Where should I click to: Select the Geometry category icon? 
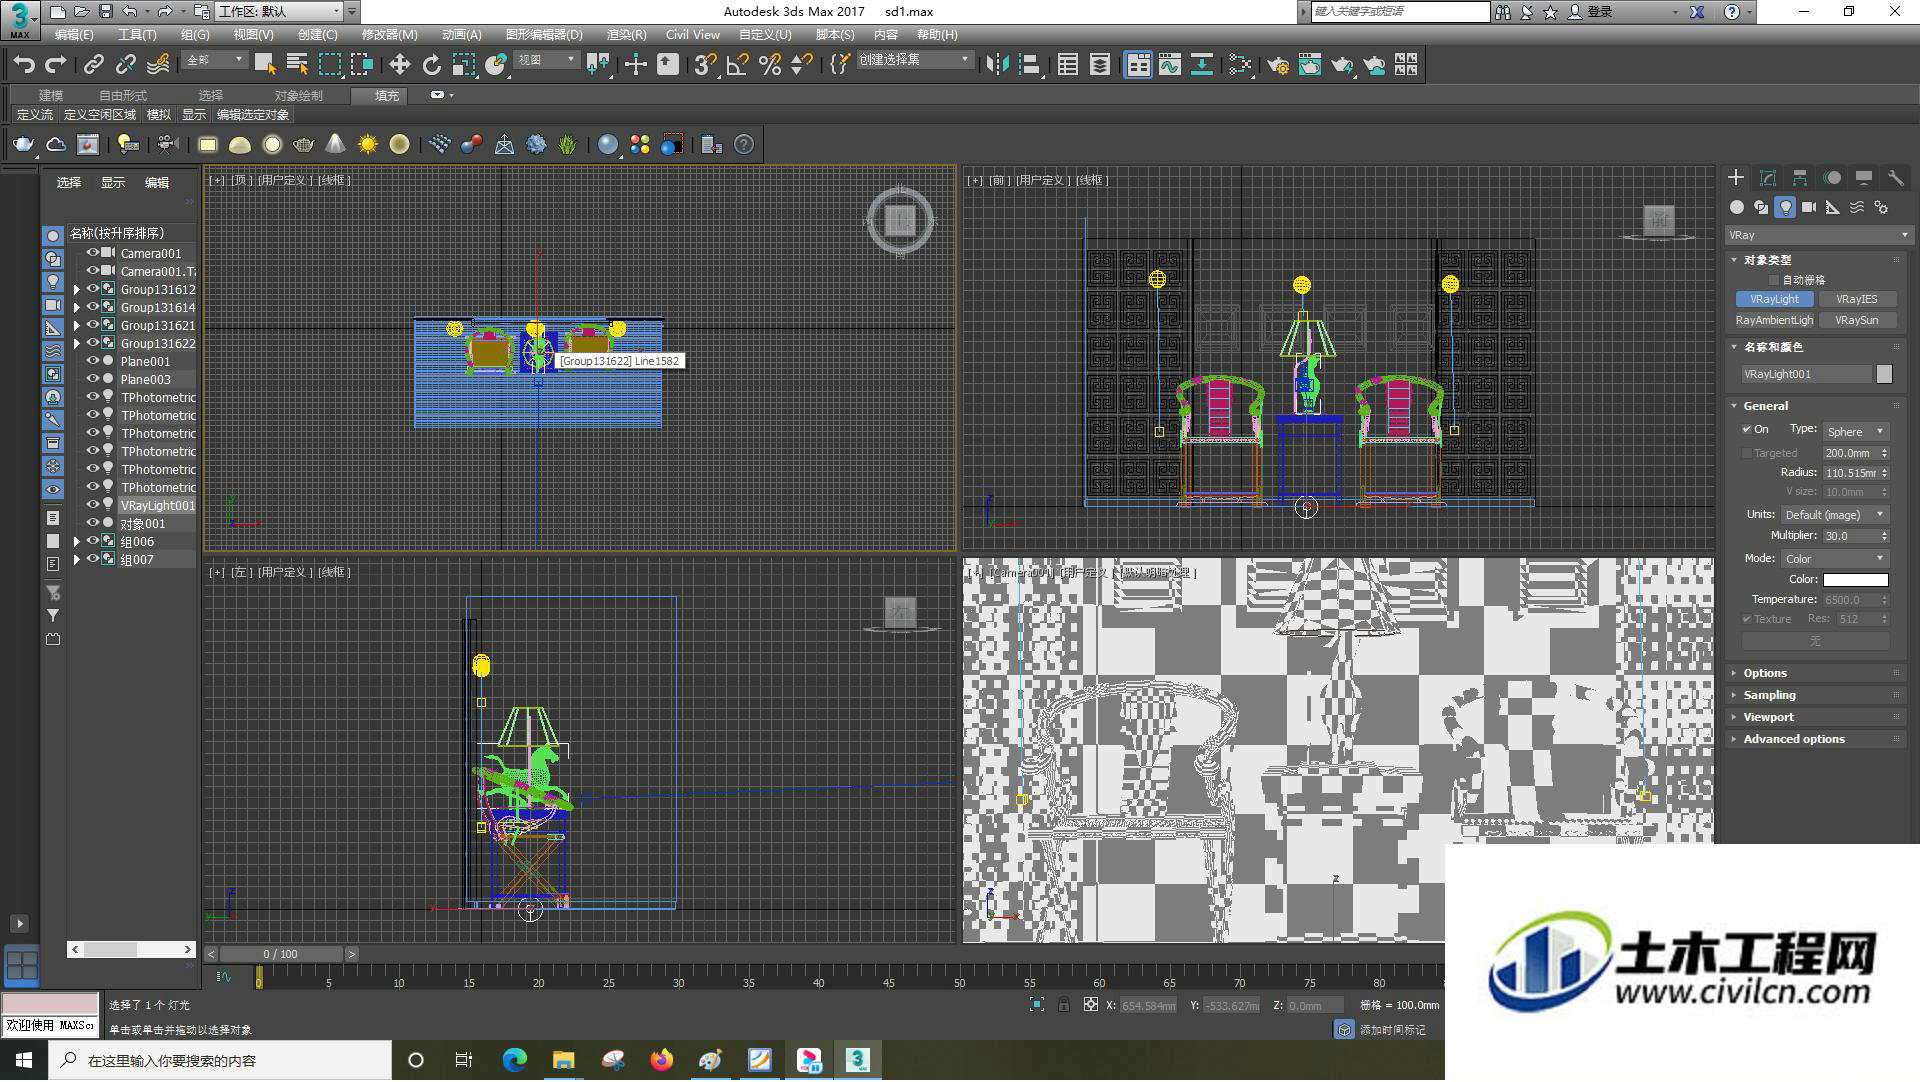click(1737, 207)
